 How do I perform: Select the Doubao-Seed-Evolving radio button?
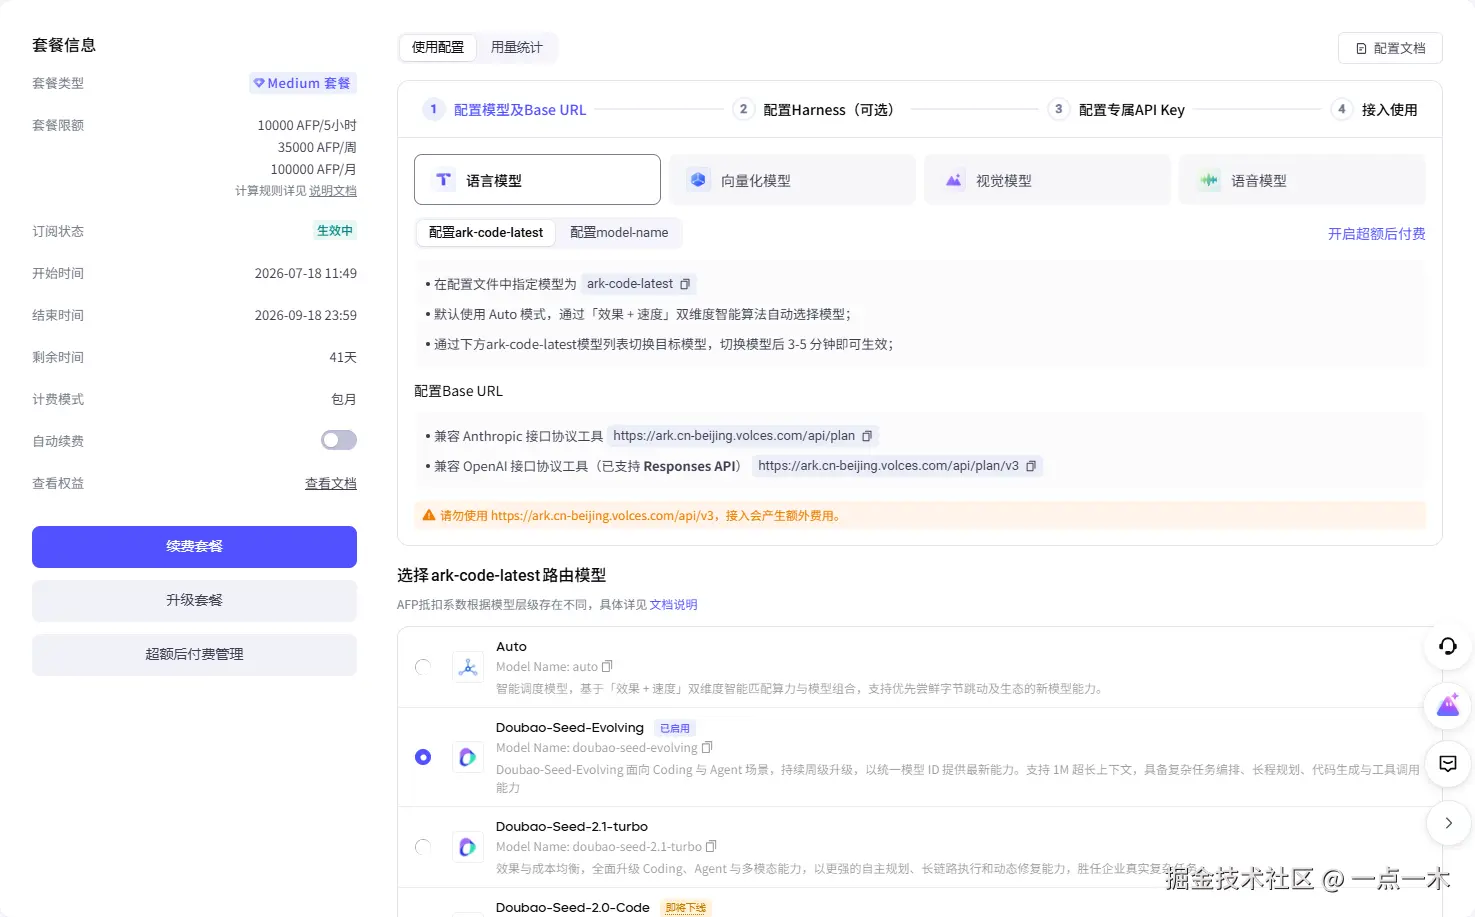point(423,757)
